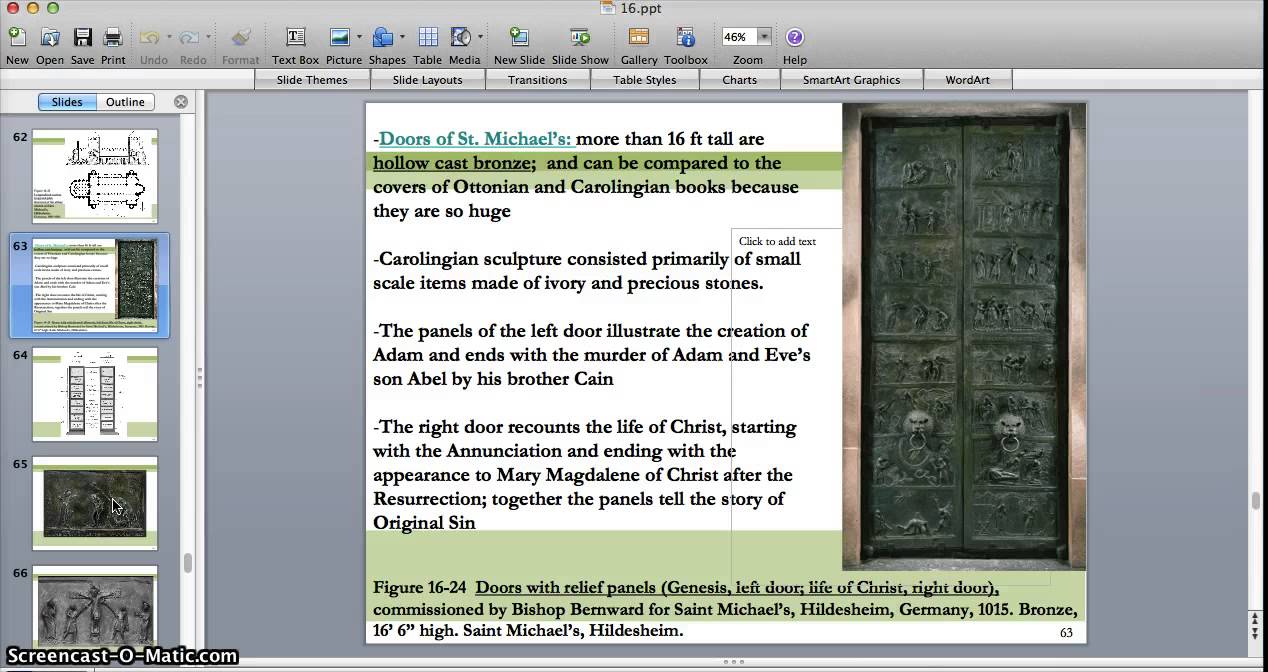Click the slide panel vertical scrollbar thumb
Viewport: 1268px width, 672px height.
point(187,563)
